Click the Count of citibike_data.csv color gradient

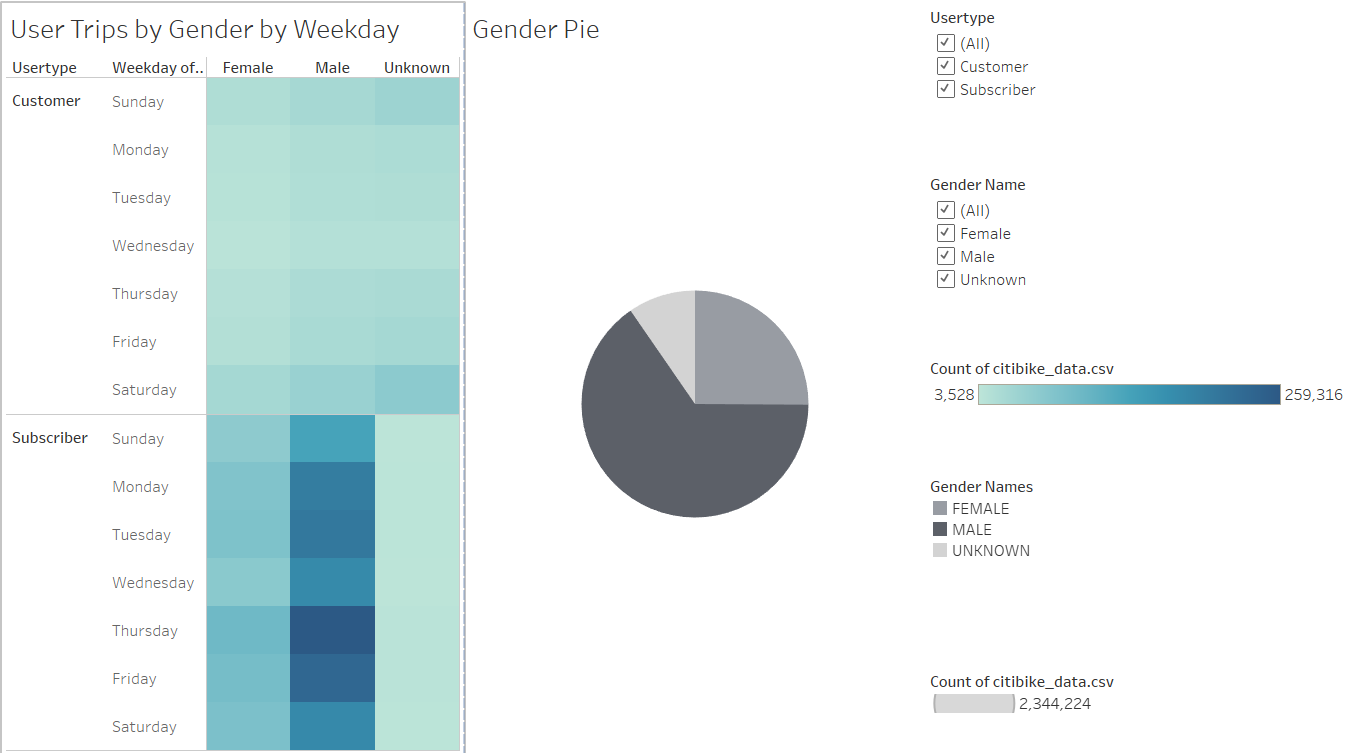click(x=1128, y=394)
